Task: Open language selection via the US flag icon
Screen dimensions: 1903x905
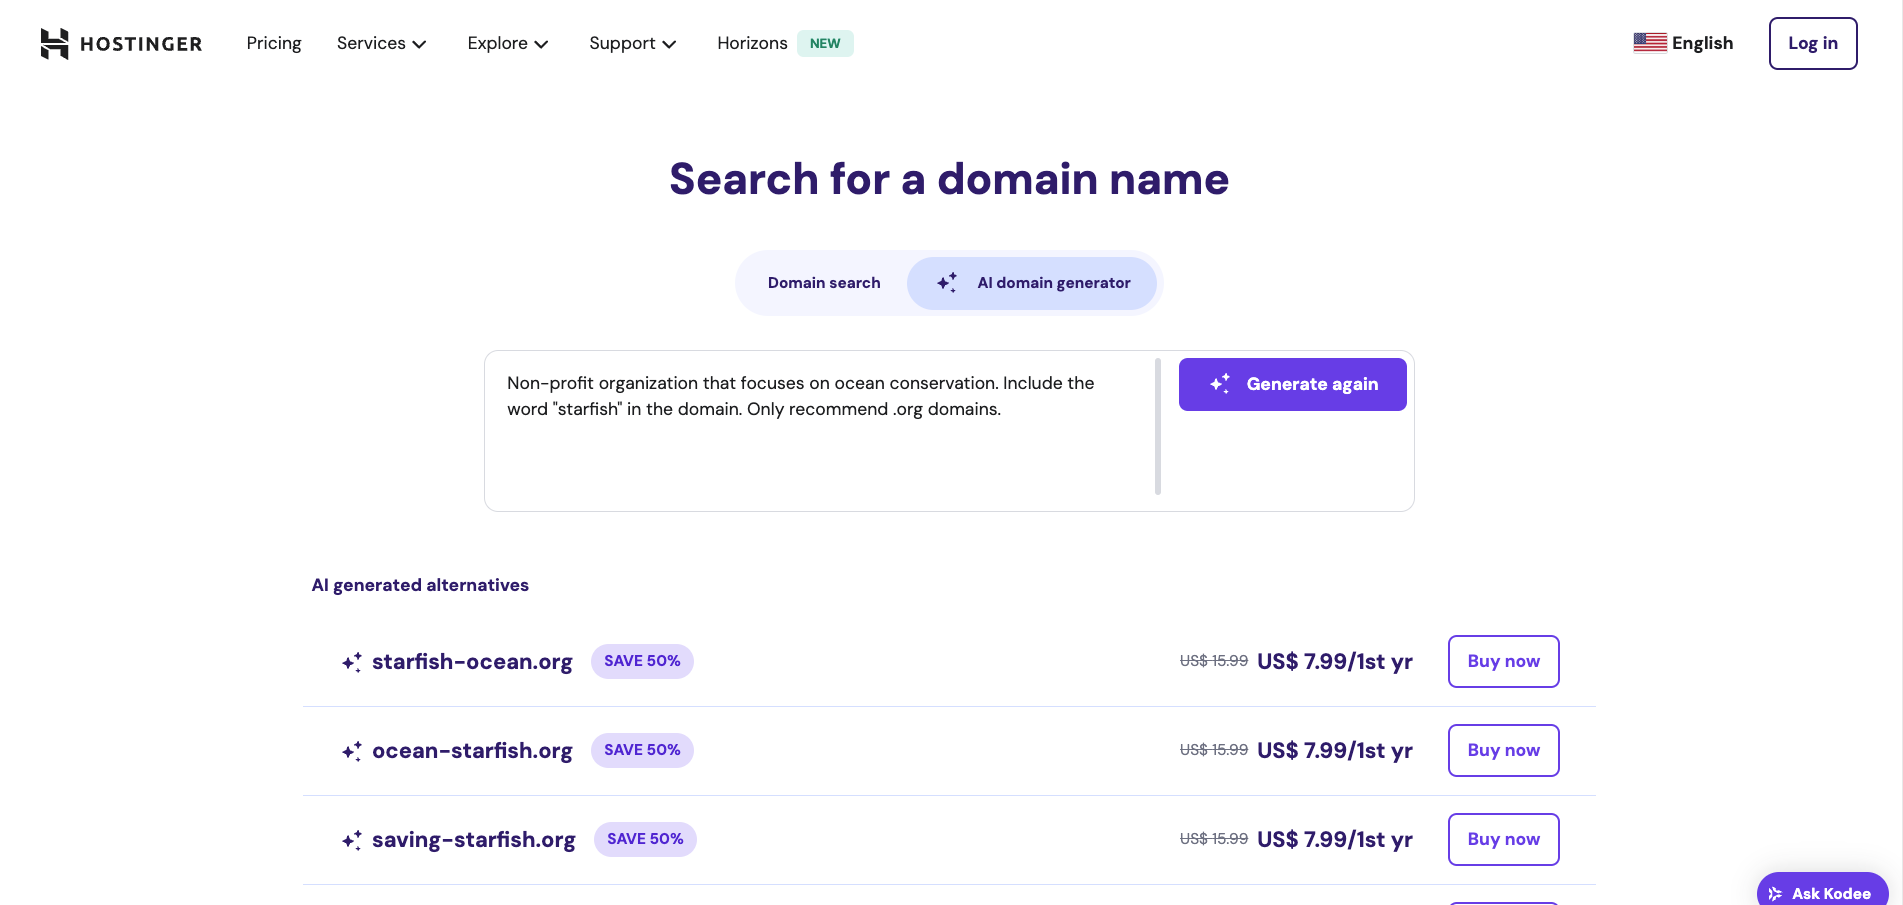Action: pyautogui.click(x=1649, y=42)
